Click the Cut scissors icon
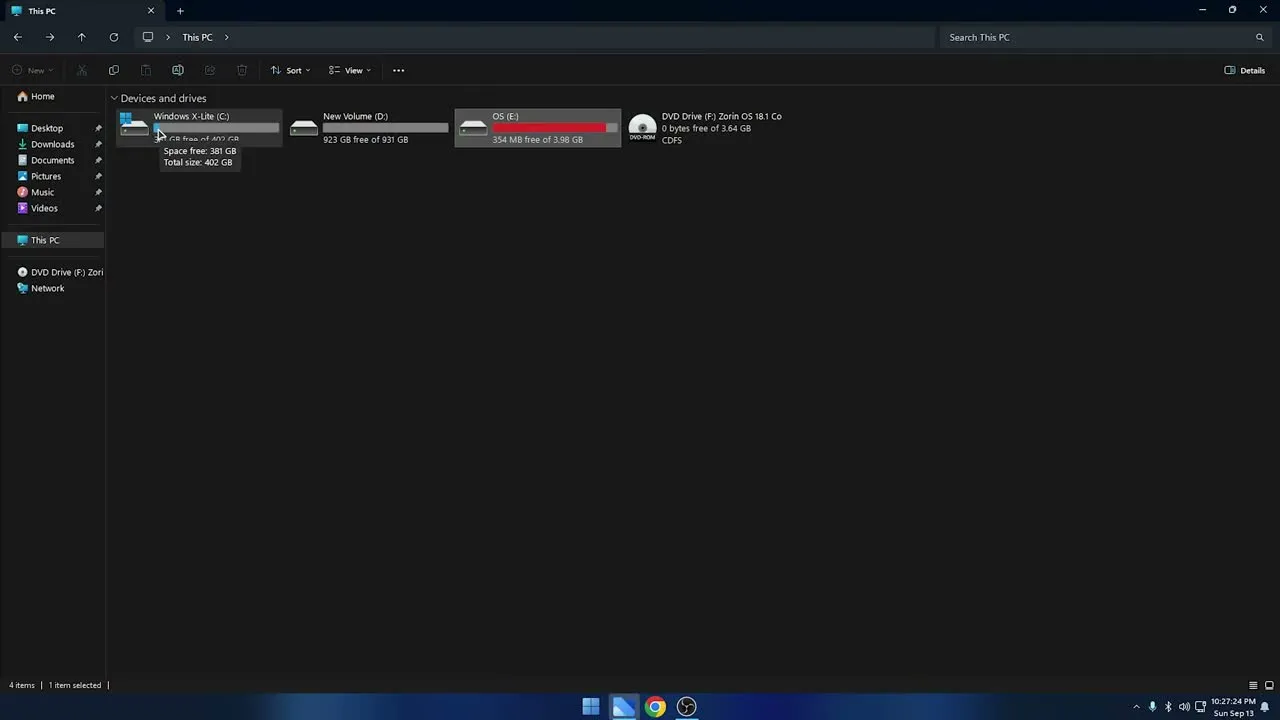The width and height of the screenshot is (1280, 720). [82, 70]
